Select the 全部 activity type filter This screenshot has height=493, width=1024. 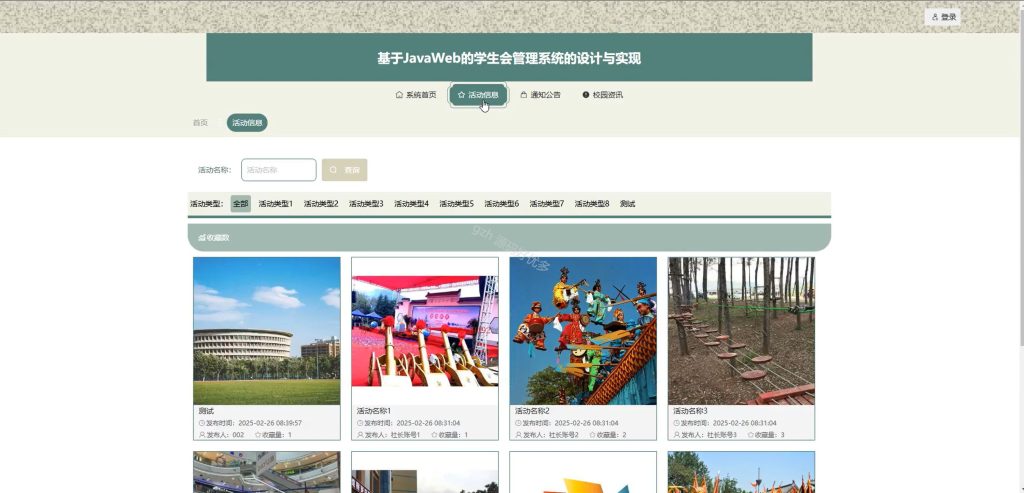240,204
